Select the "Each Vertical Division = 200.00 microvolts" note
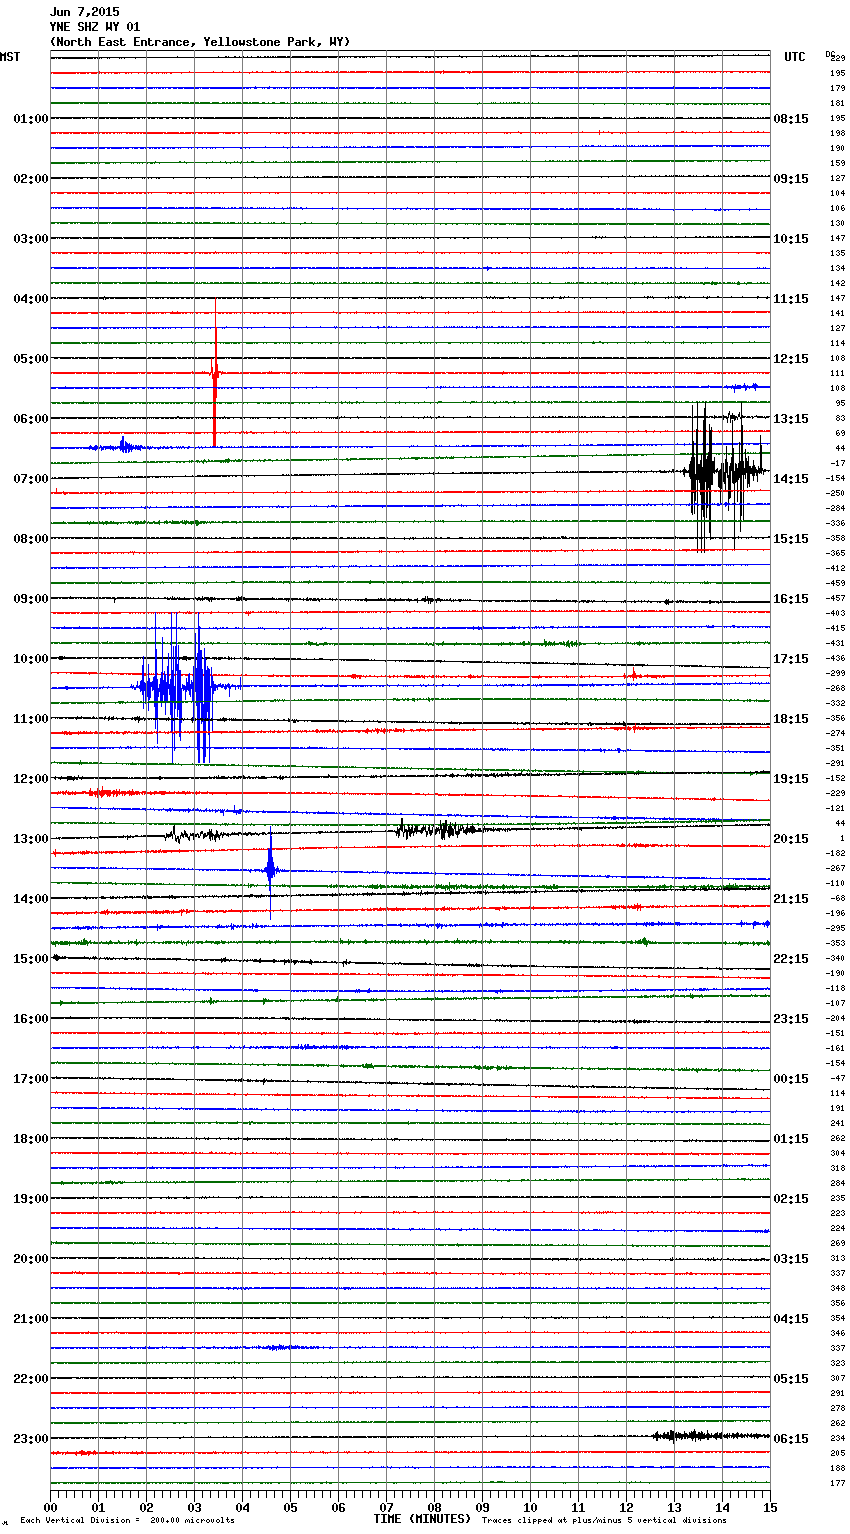Viewport: 850px width, 1534px height. [127, 1521]
